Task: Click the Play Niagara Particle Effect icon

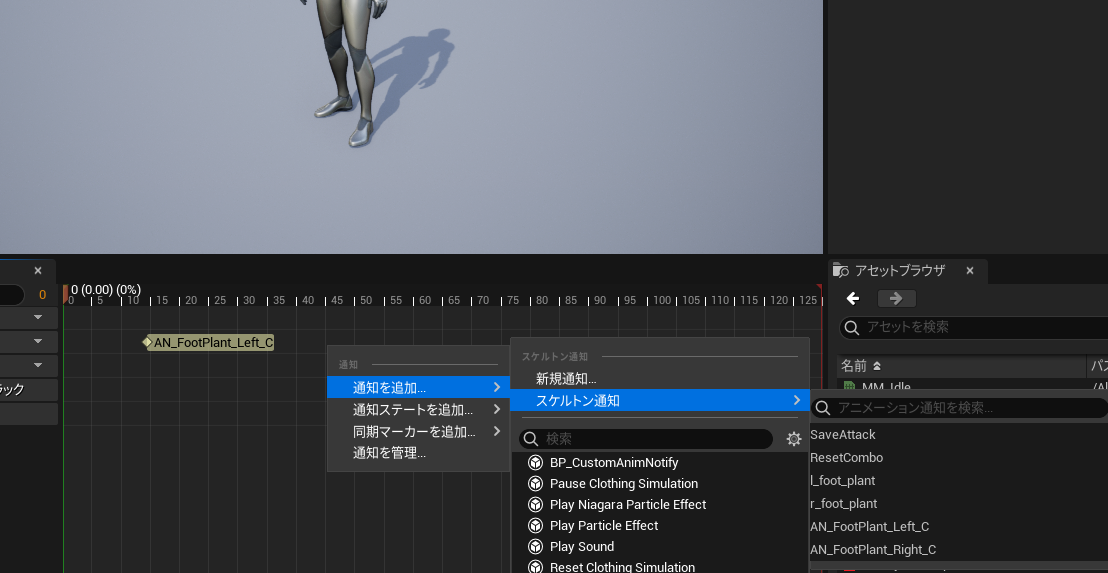Action: [535, 504]
